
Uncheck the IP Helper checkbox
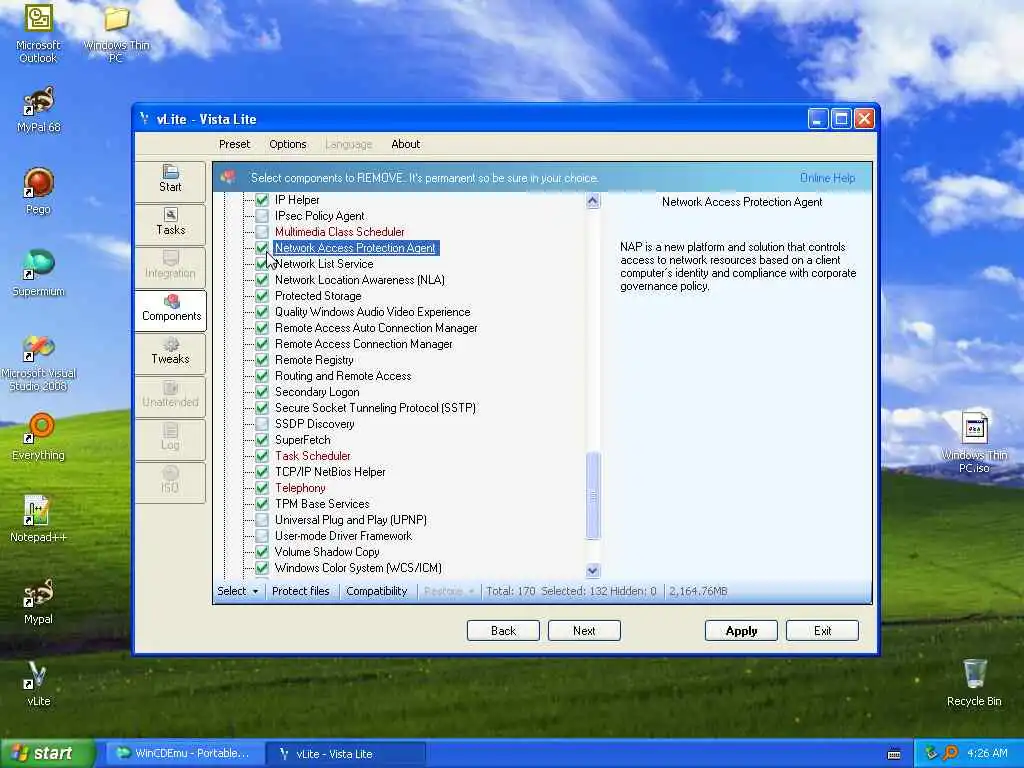click(x=262, y=200)
